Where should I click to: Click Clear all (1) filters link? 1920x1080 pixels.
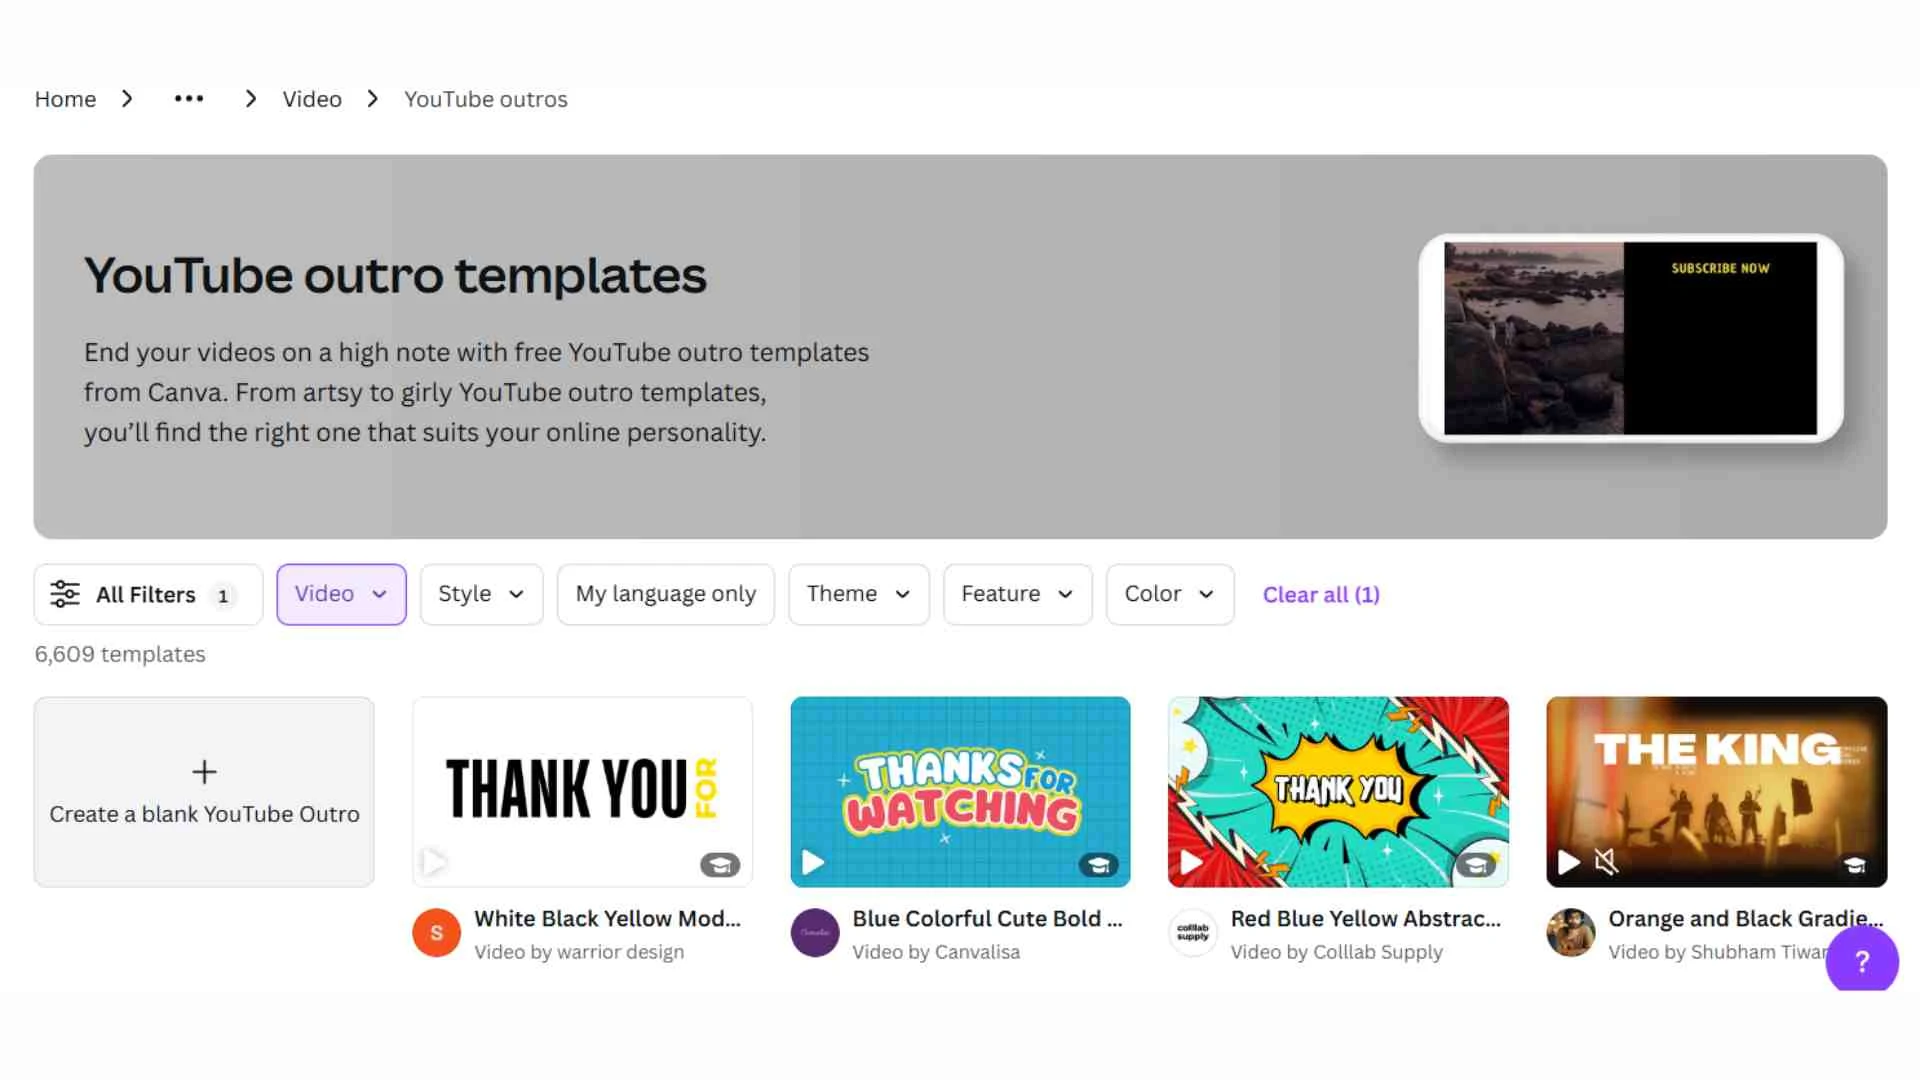click(x=1320, y=594)
